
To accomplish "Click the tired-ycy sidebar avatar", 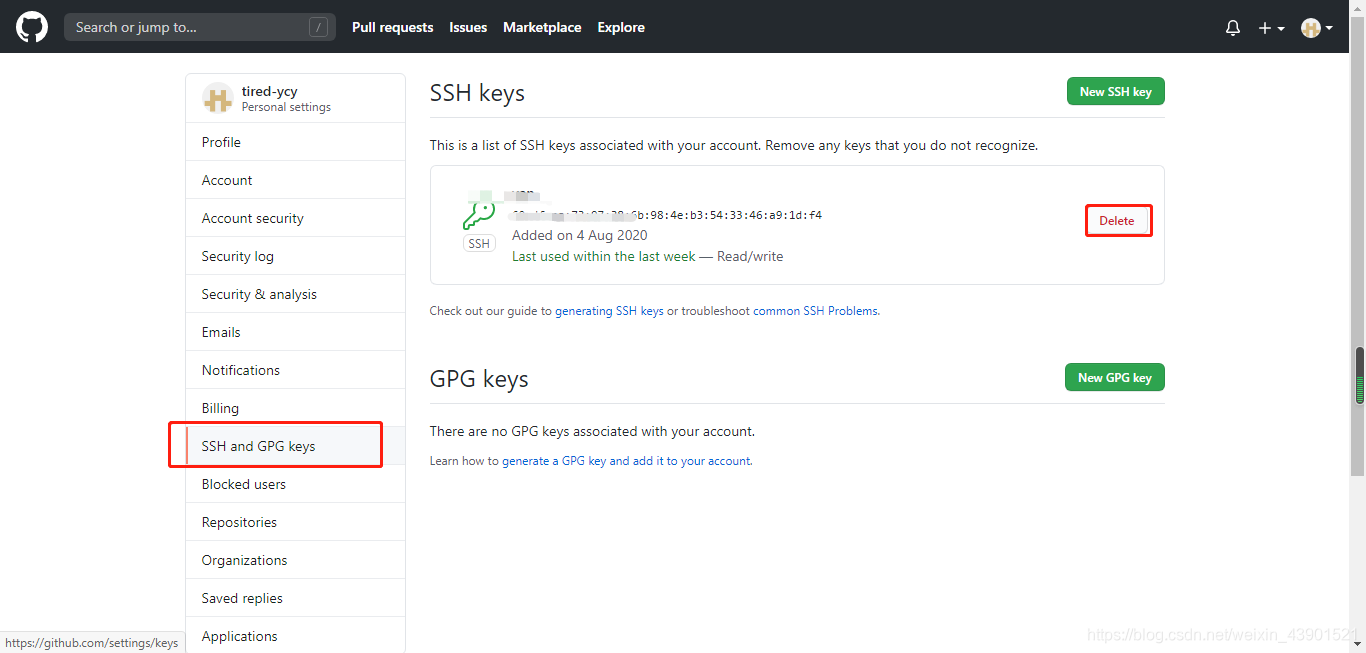I will (218, 98).
